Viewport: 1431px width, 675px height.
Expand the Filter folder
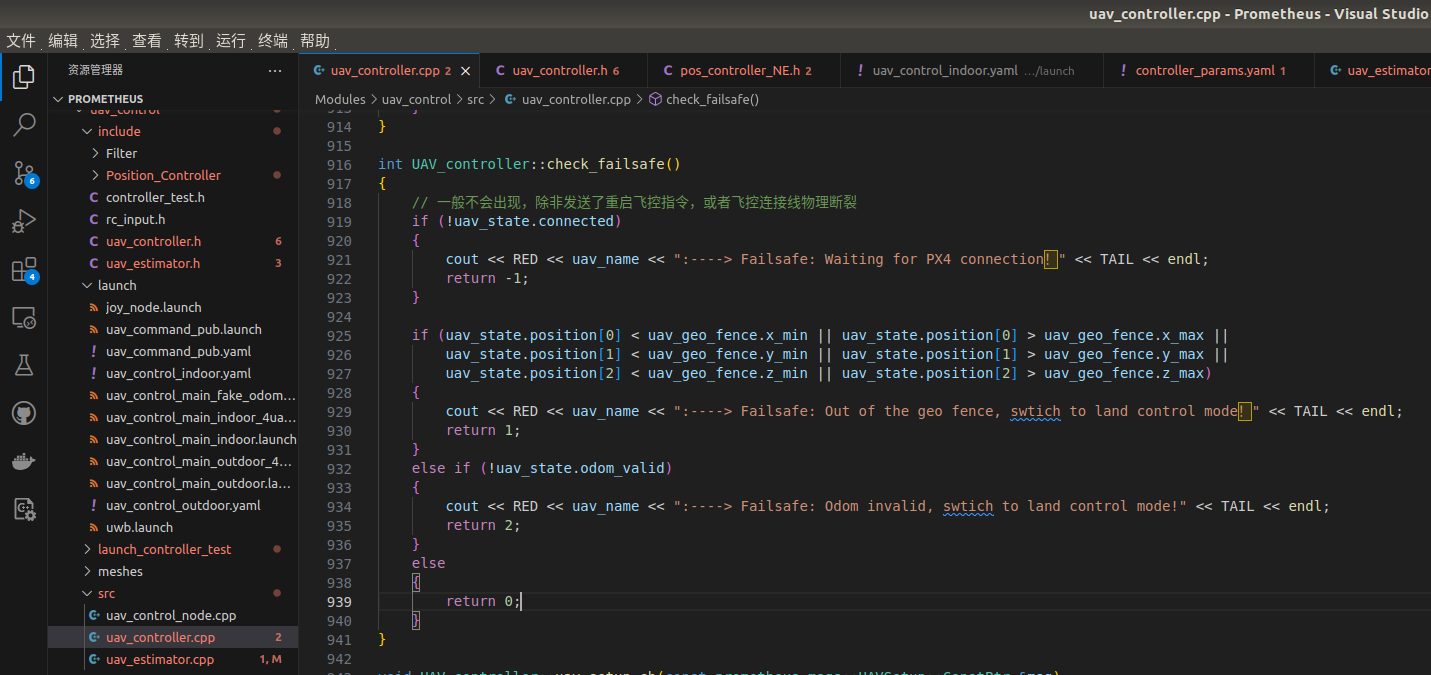pos(173,153)
